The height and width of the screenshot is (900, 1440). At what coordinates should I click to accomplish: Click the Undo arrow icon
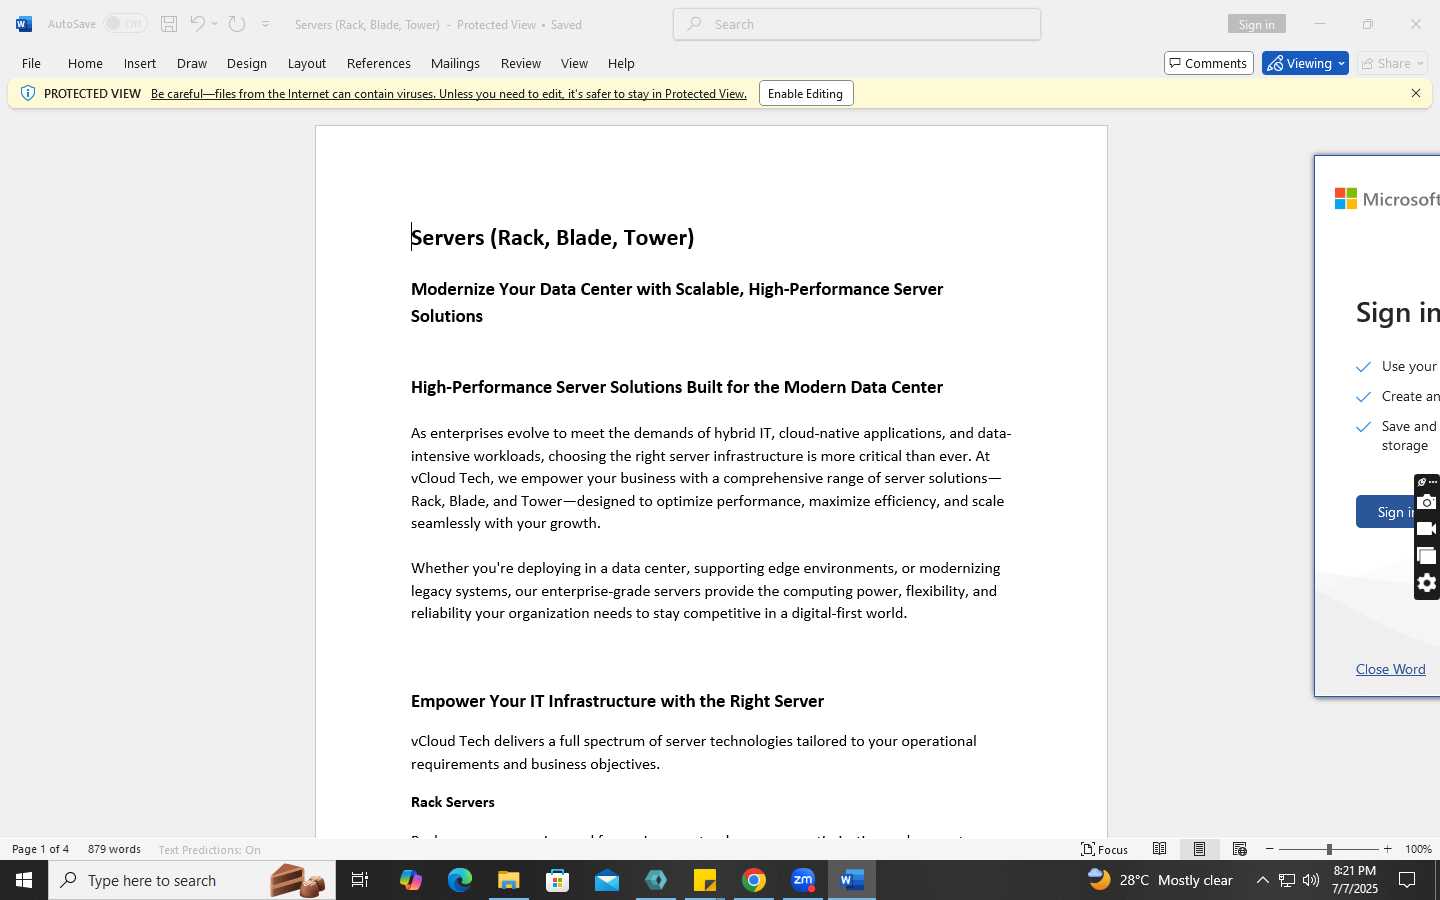tap(197, 24)
